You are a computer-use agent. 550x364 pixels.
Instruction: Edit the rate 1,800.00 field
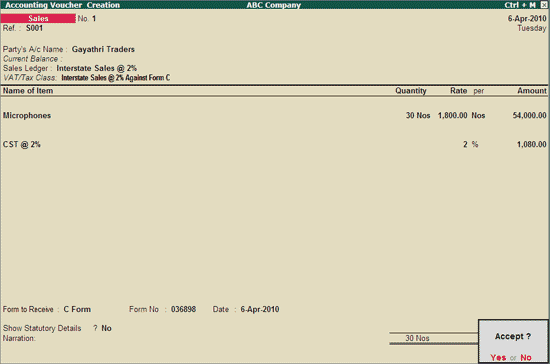(452, 115)
